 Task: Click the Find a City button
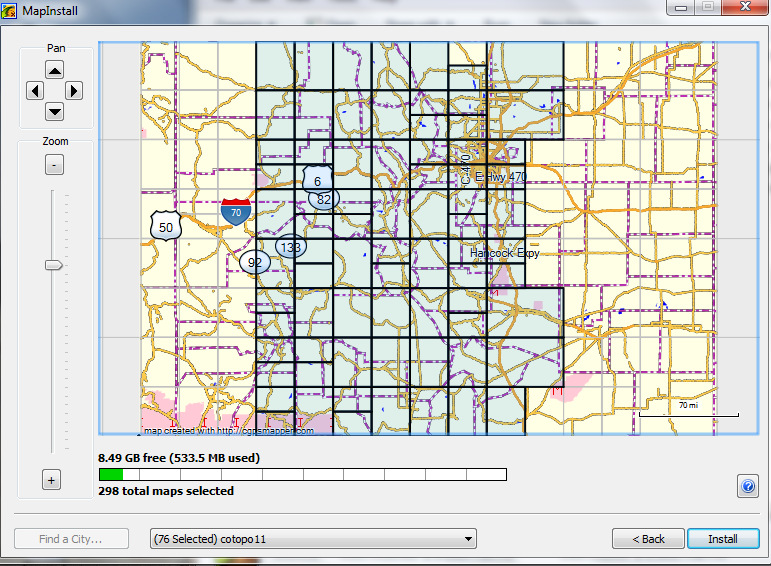(x=70, y=539)
